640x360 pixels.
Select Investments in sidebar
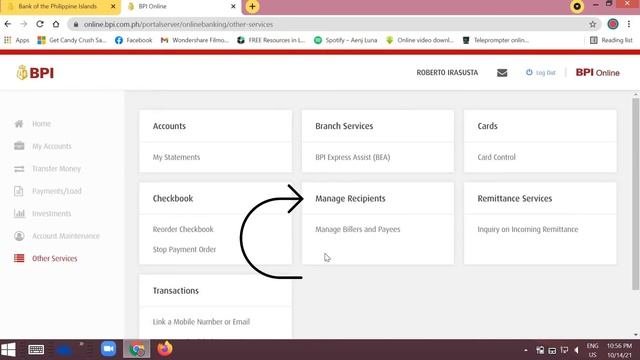coord(51,213)
